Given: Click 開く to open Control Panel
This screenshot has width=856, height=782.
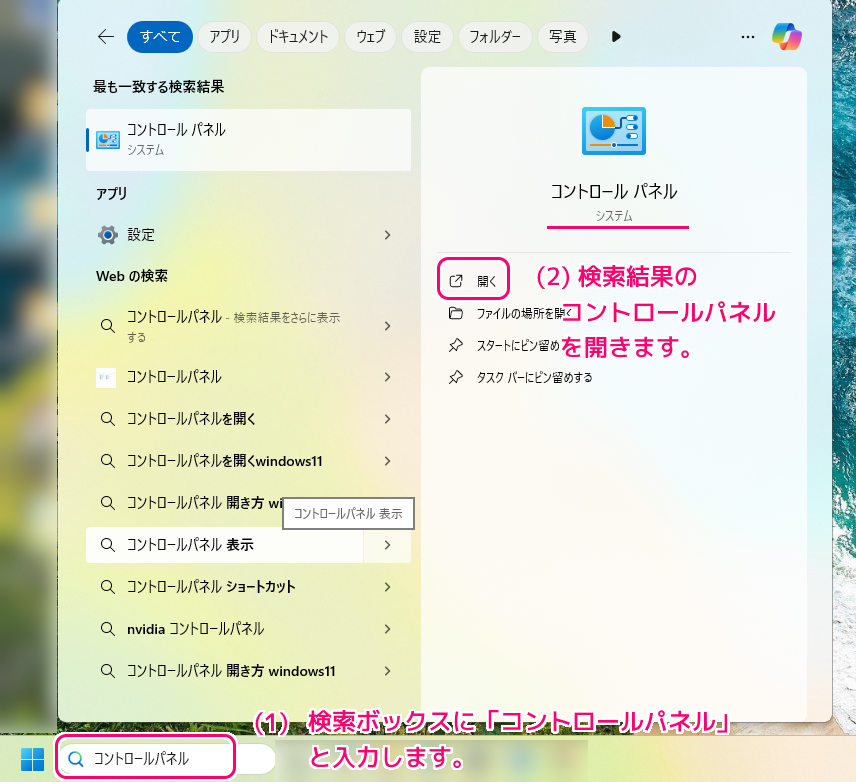Looking at the screenshot, I should tap(473, 281).
